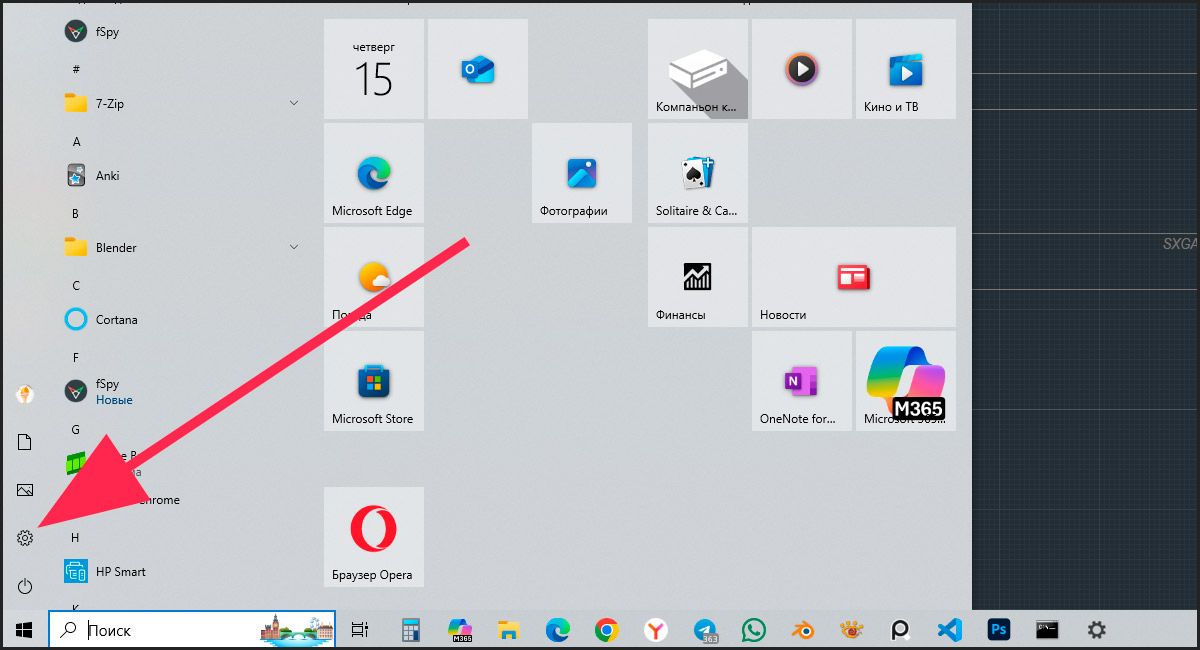Viewport: 1200px width, 650px height.
Task: Open Calculator from the taskbar
Action: tap(410, 630)
